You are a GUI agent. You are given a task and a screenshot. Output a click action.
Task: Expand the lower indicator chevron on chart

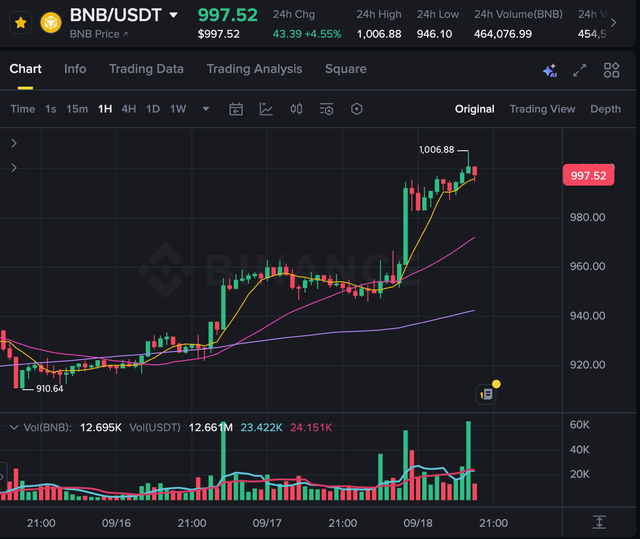[x=14, y=168]
